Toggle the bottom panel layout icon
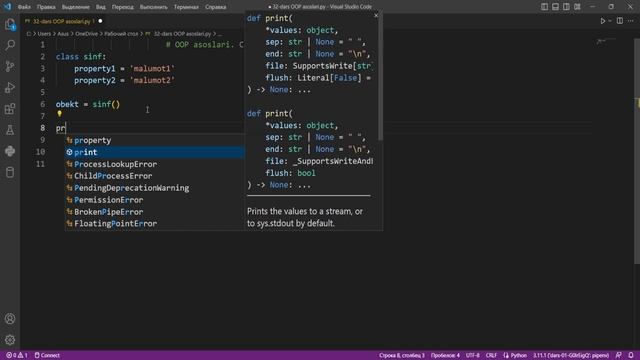 point(556,7)
